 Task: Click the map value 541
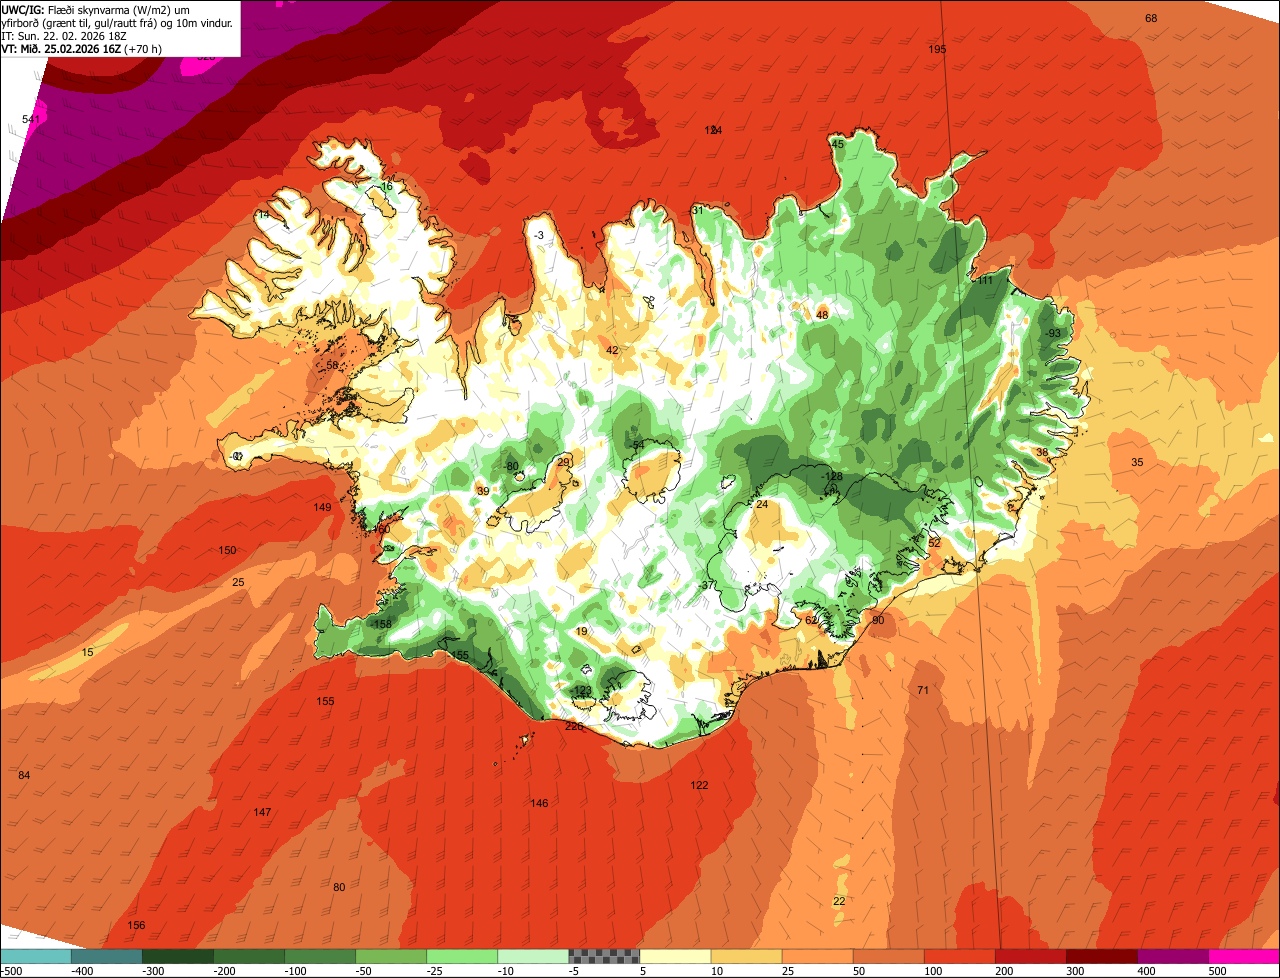point(31,120)
